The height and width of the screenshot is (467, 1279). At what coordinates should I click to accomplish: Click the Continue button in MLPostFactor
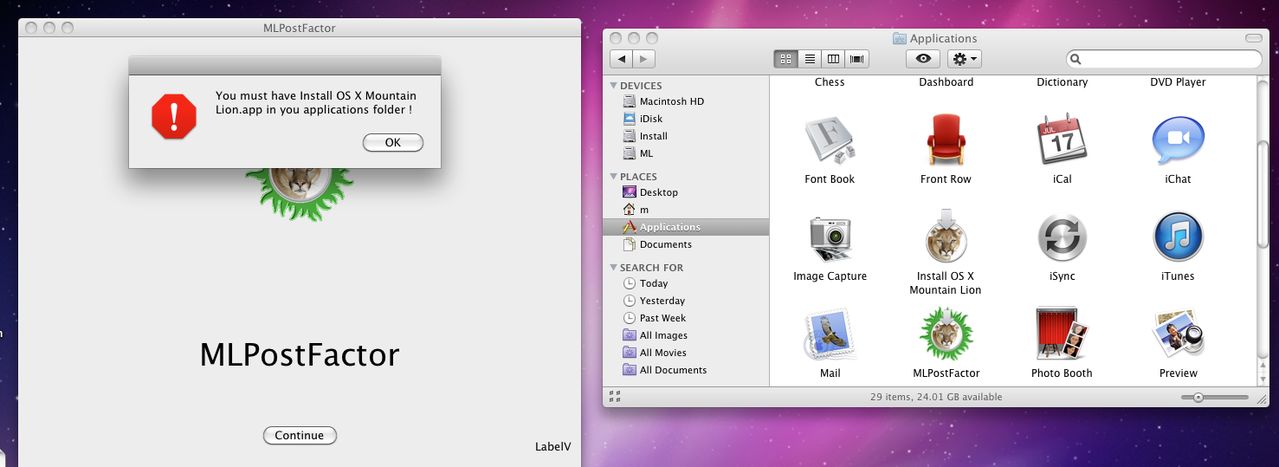point(300,435)
